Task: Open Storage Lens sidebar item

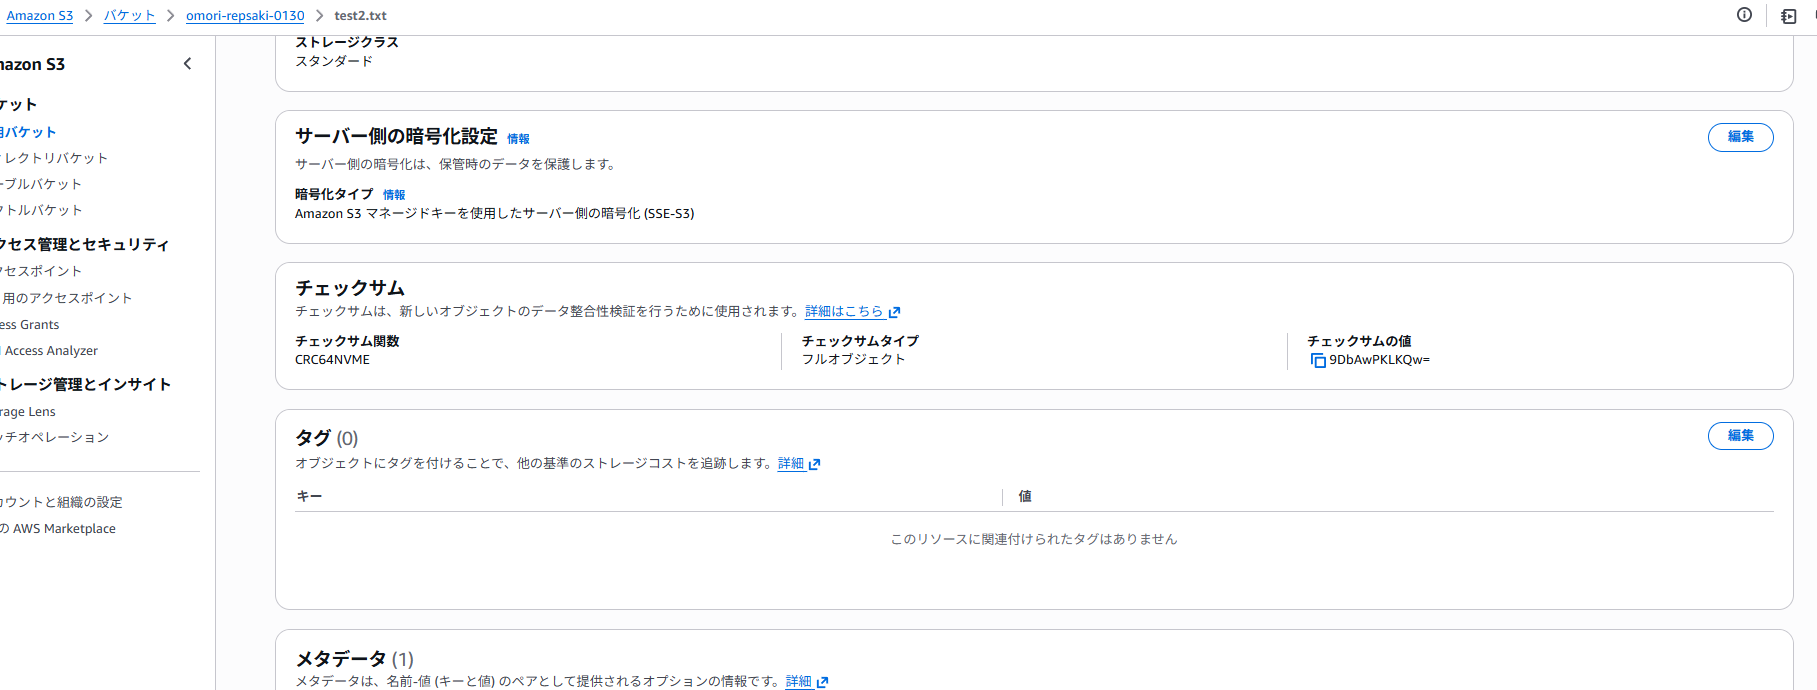Action: pyautogui.click(x=28, y=412)
